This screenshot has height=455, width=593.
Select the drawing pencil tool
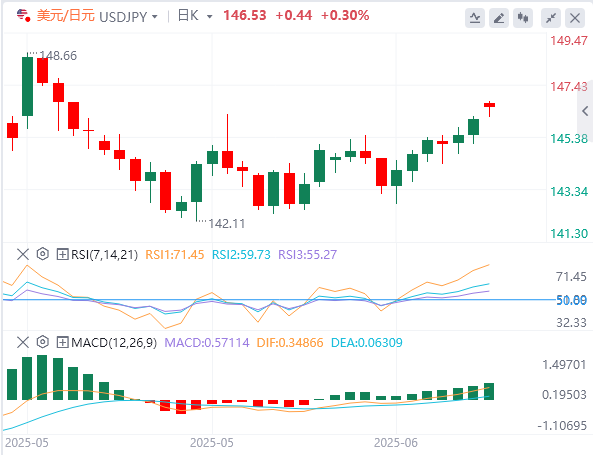click(499, 18)
